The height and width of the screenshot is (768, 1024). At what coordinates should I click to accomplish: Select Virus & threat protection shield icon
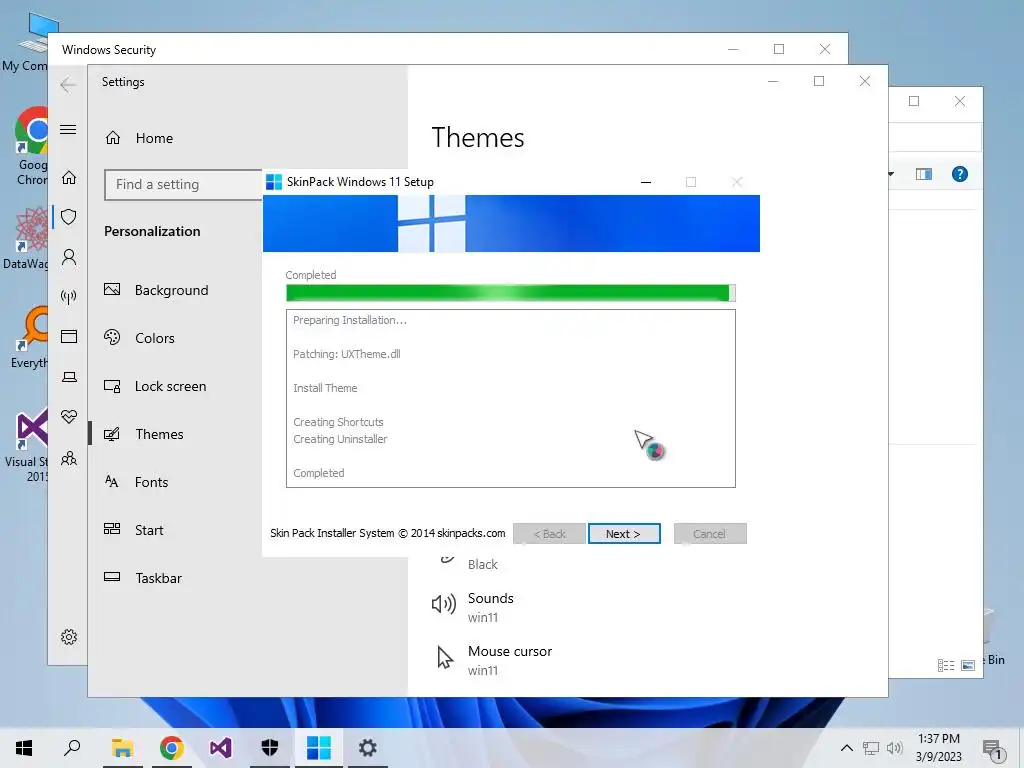69,217
